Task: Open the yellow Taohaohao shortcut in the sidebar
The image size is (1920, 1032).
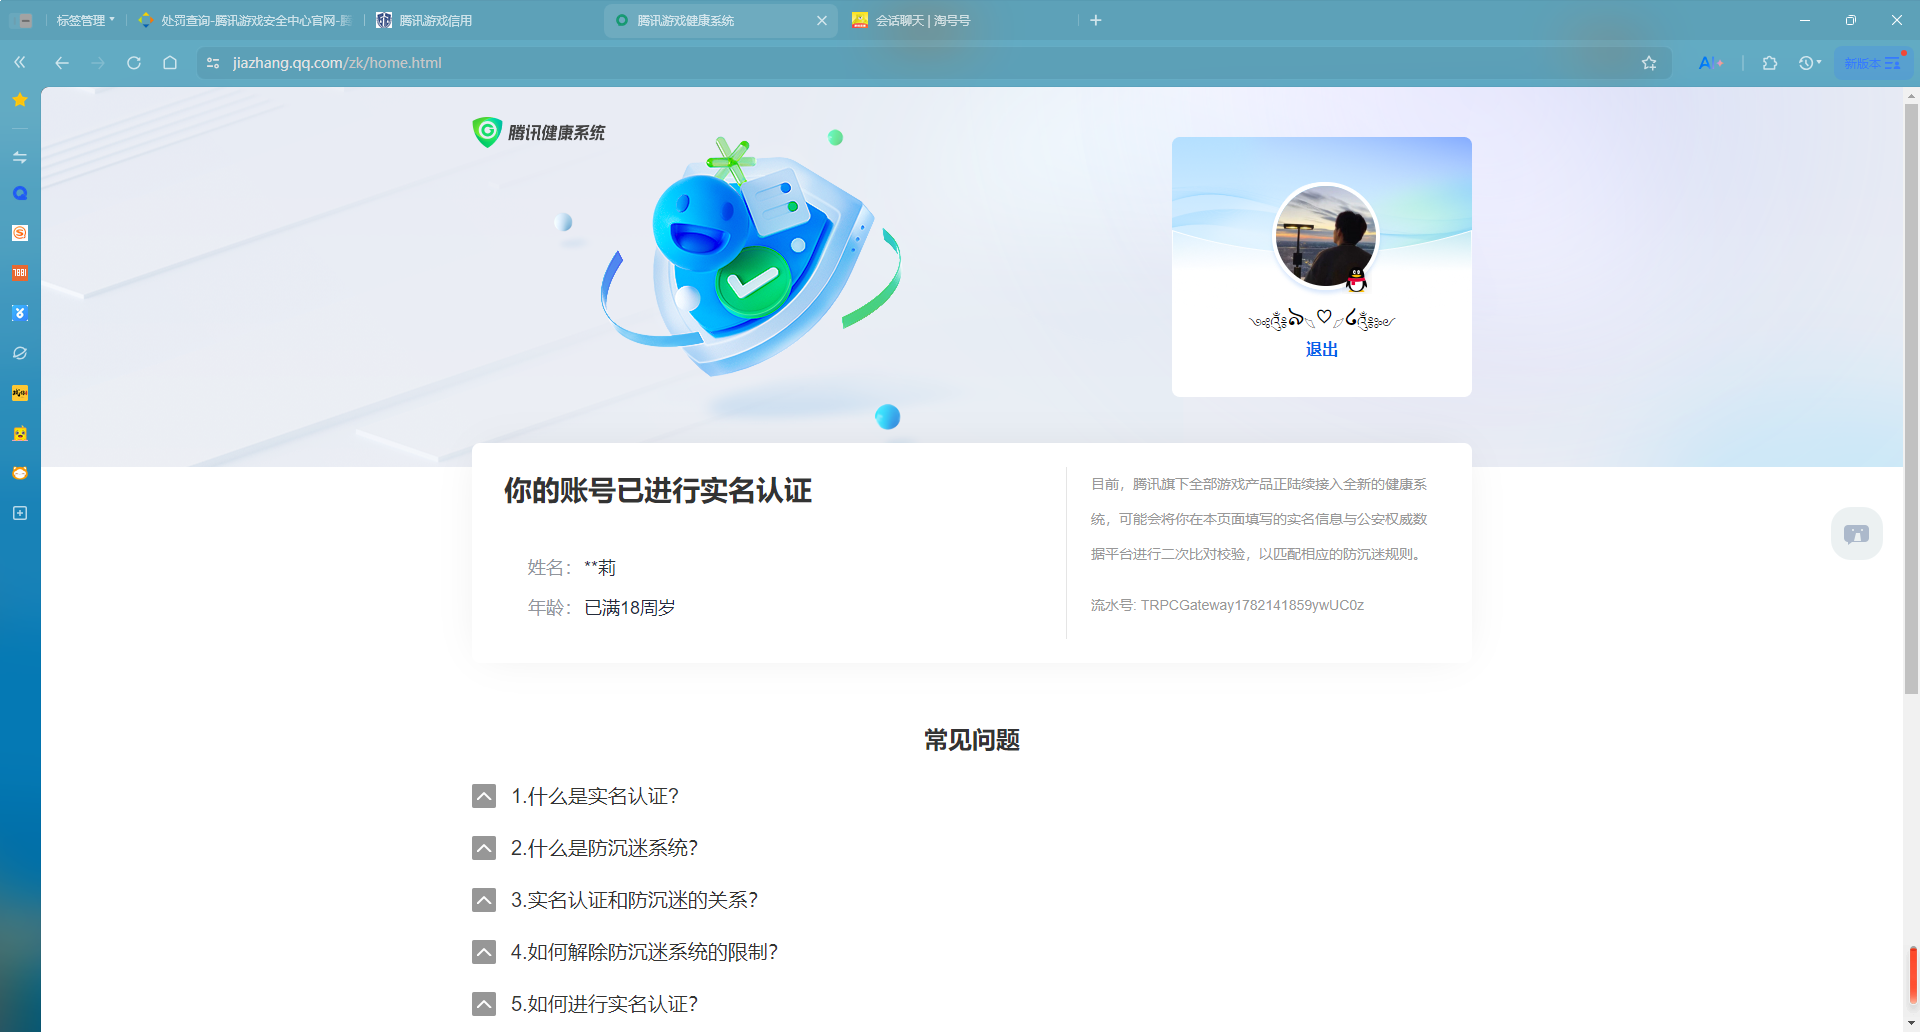Action: (20, 393)
